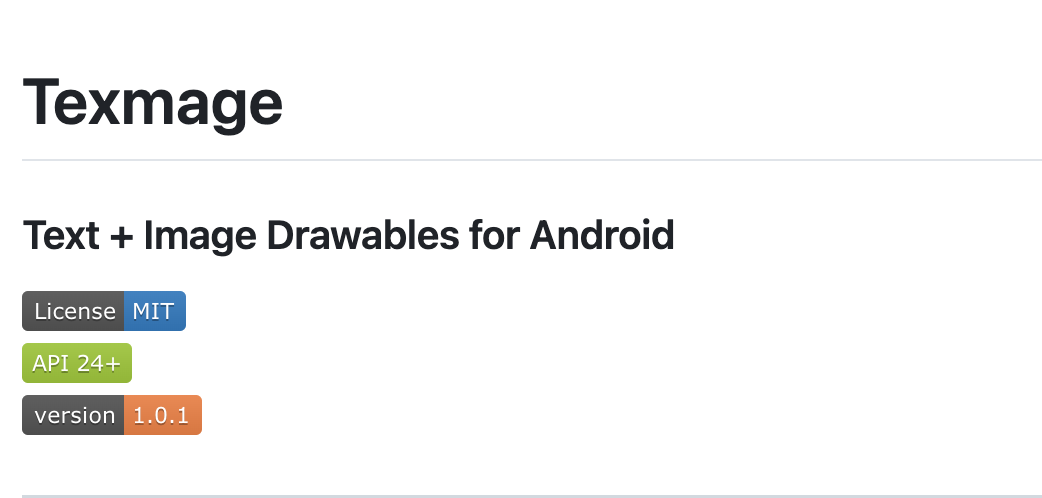Click the gray "License" label segment
This screenshot has height=498, width=1042.
click(74, 311)
